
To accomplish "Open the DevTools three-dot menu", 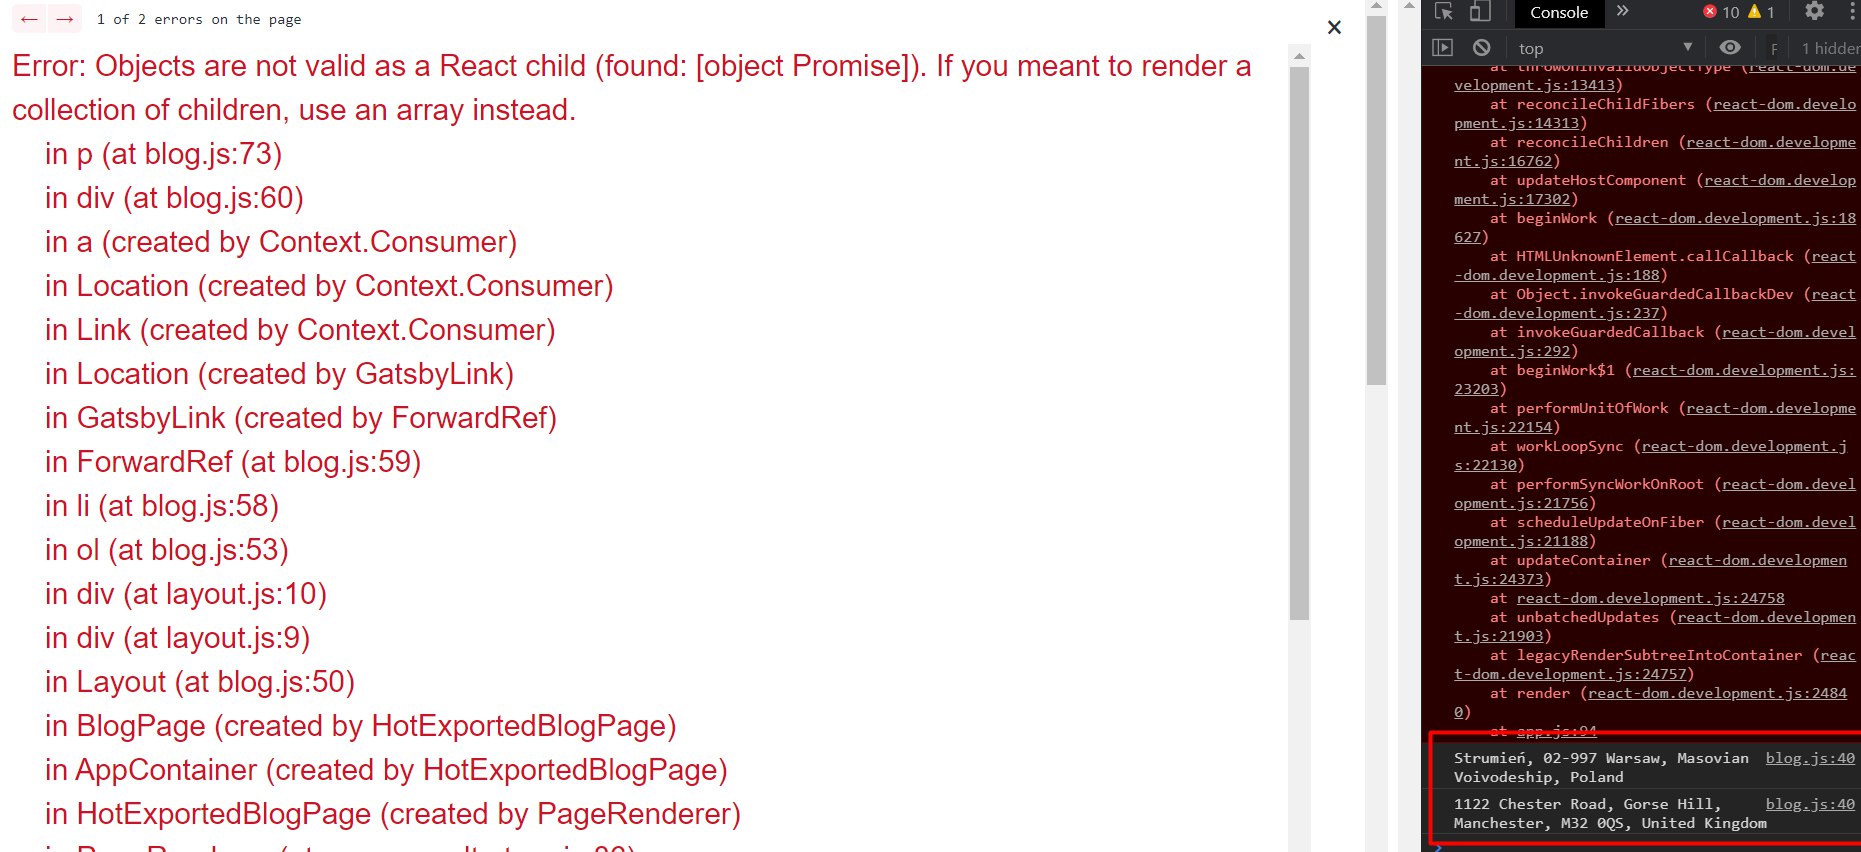I will click(x=1852, y=11).
